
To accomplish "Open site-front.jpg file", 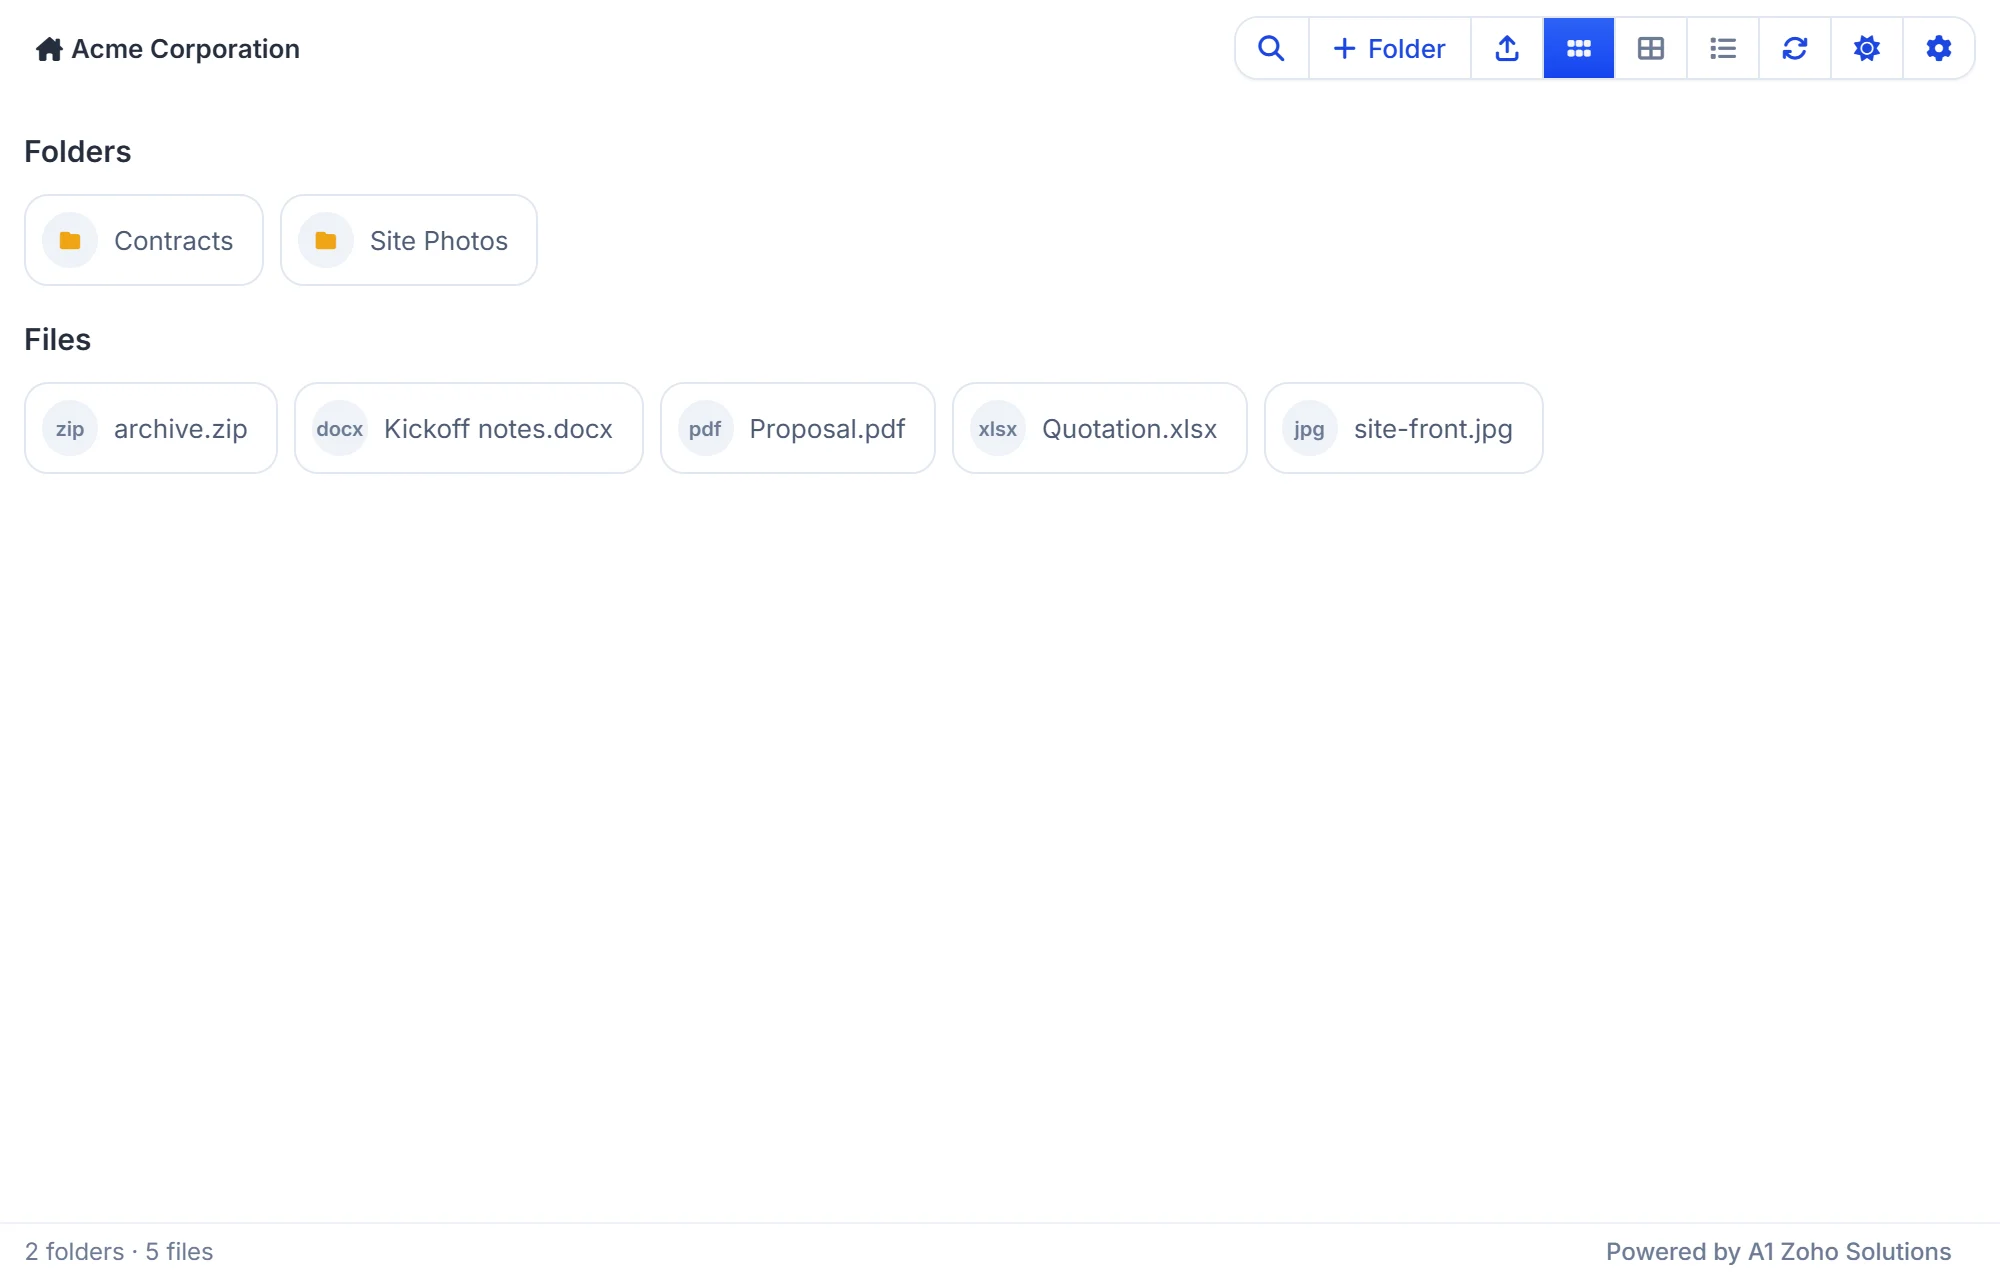I will (x=1404, y=428).
